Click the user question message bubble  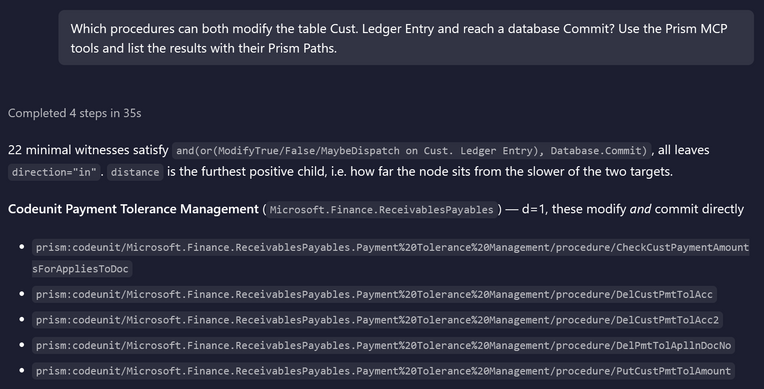pyautogui.click(x=406, y=38)
